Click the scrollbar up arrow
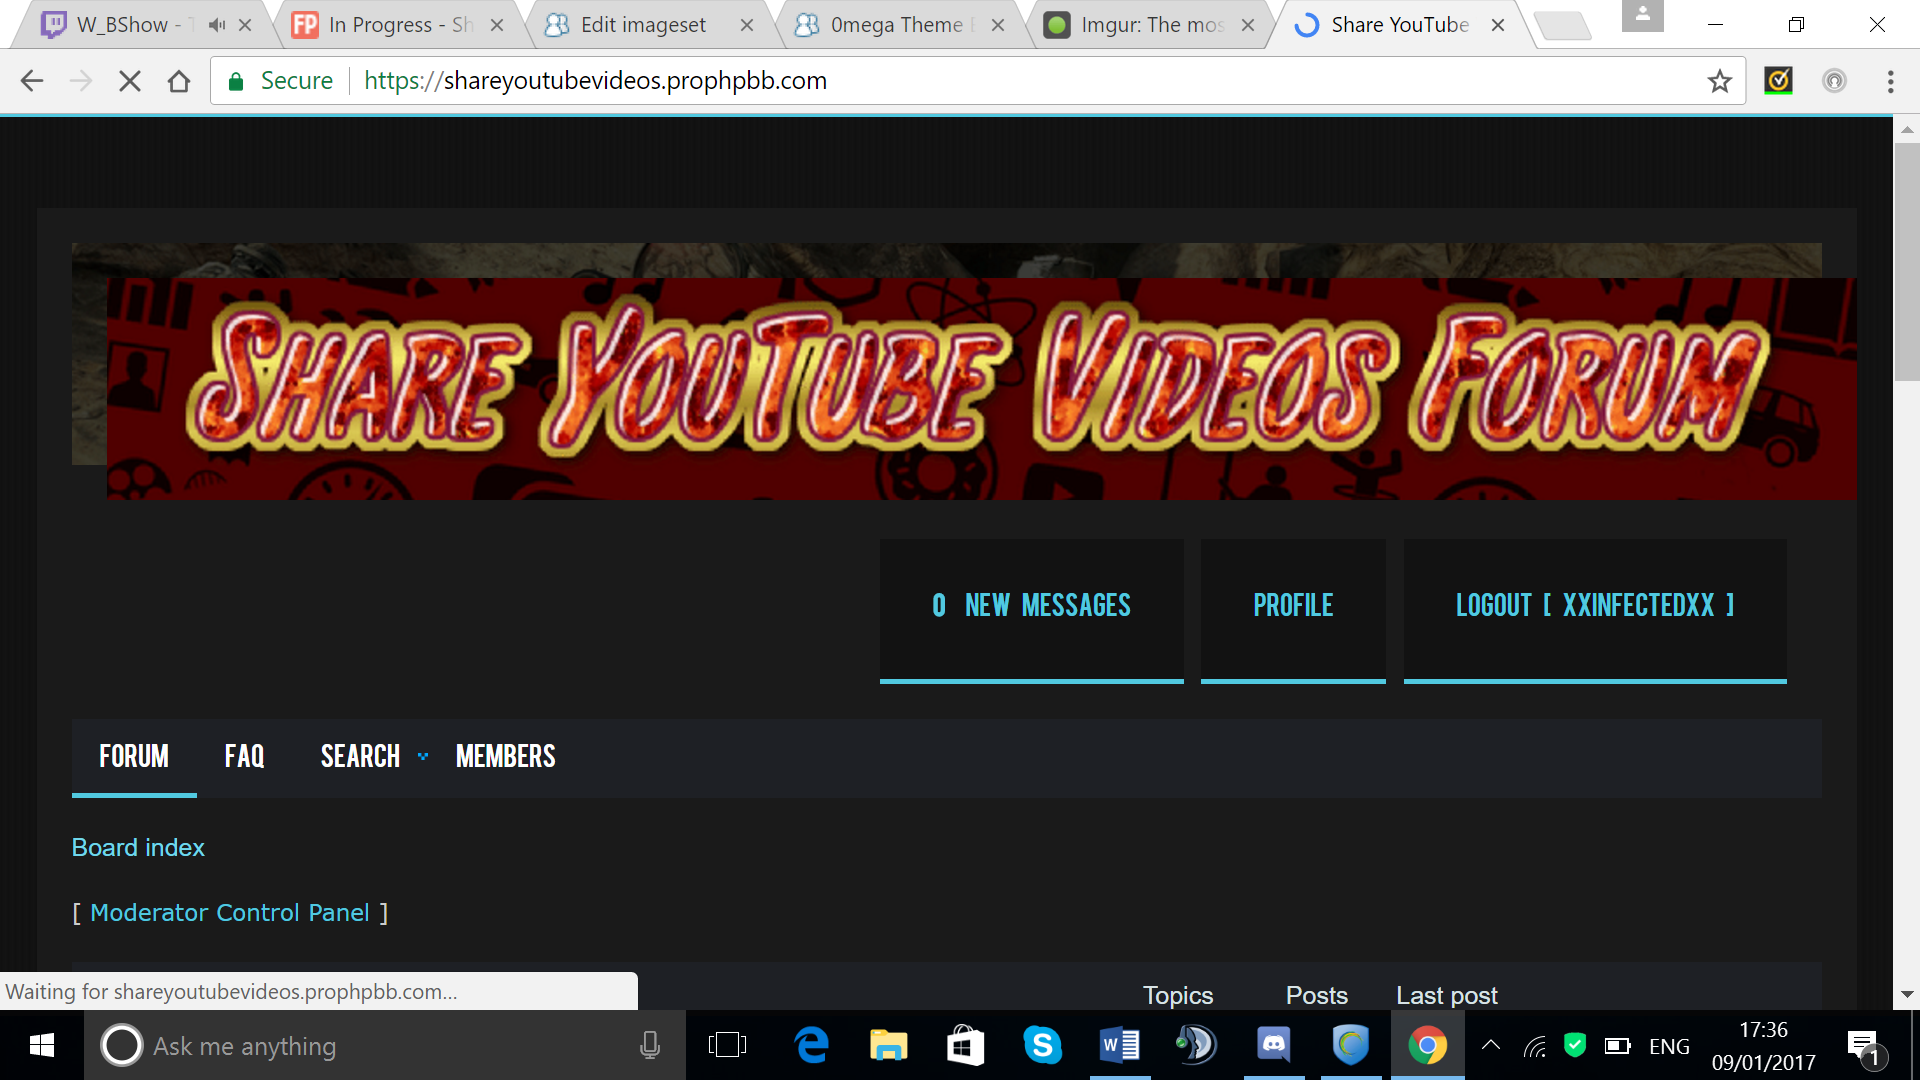This screenshot has height=1080, width=1920. coord(1907,130)
